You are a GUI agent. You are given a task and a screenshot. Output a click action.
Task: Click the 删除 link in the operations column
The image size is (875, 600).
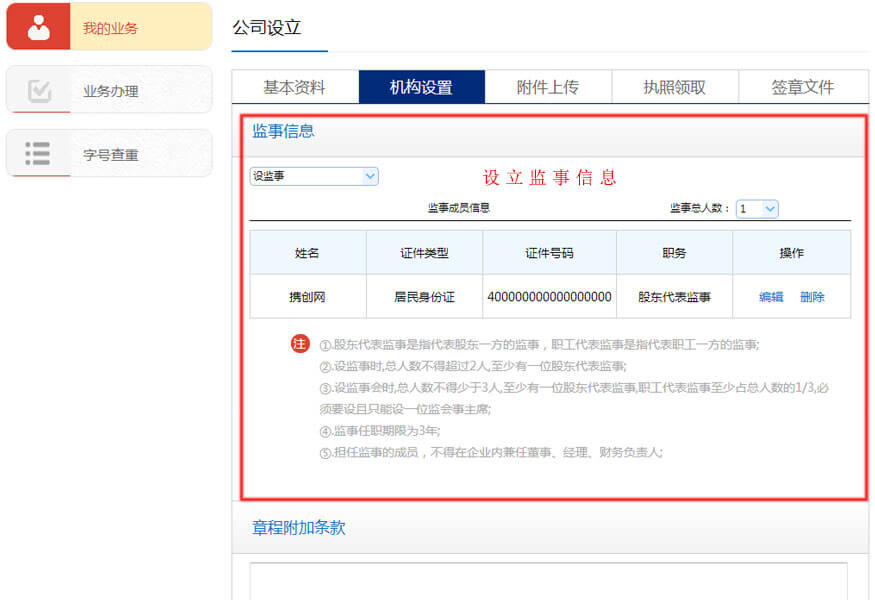(x=812, y=297)
